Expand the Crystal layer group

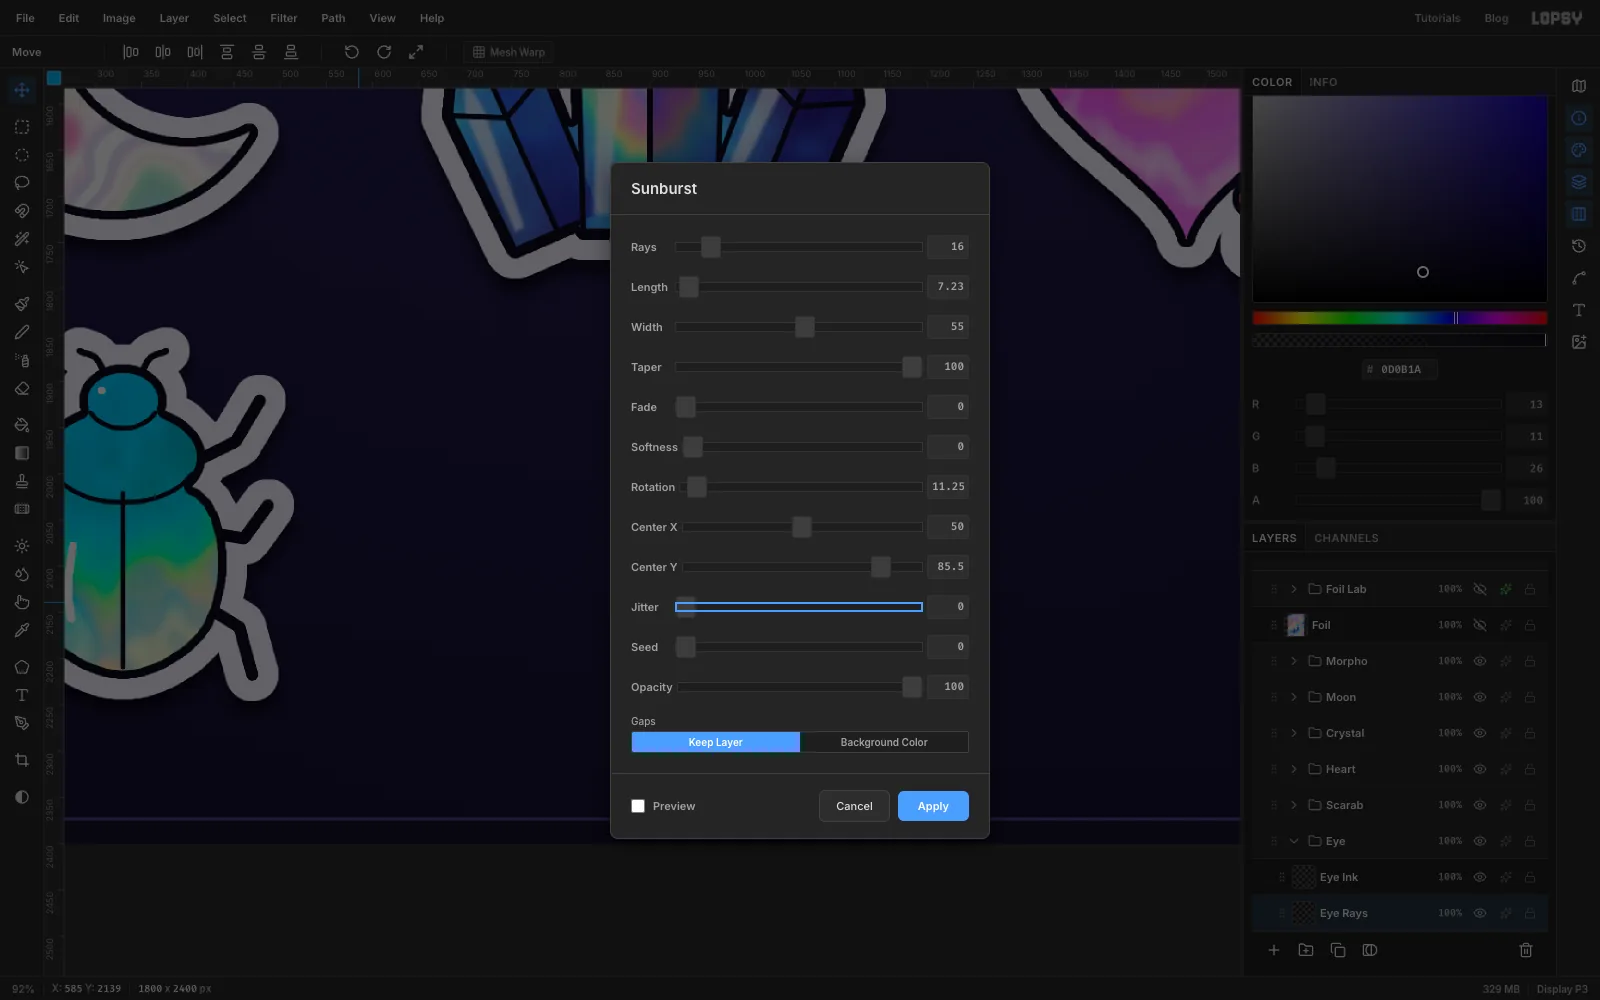pyautogui.click(x=1294, y=733)
